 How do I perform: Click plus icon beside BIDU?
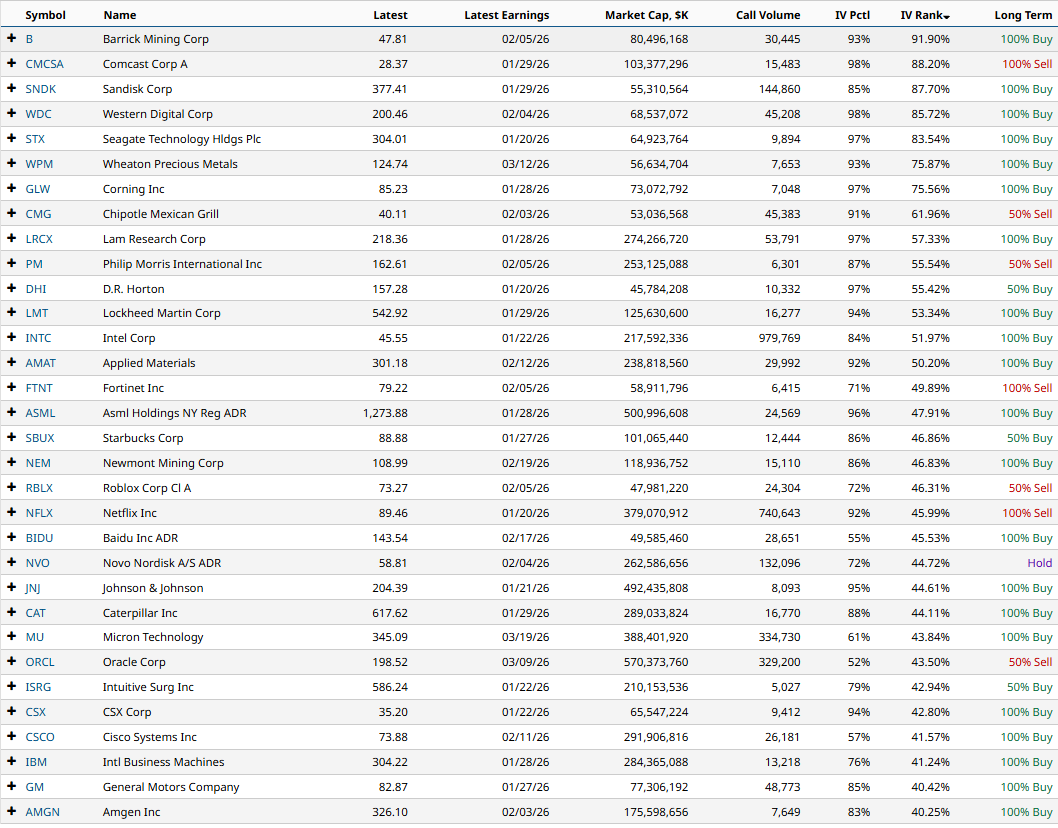(x=11, y=537)
